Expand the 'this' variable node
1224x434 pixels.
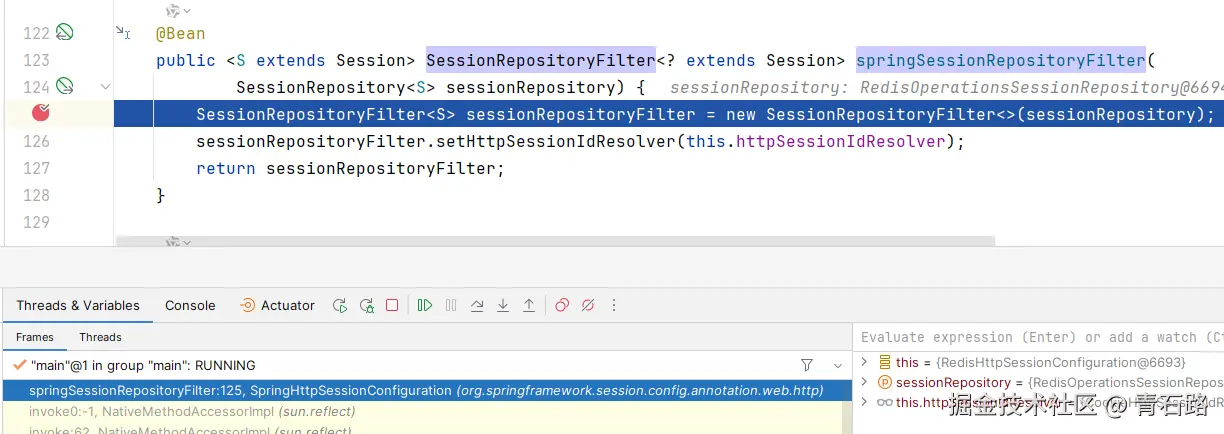point(865,362)
